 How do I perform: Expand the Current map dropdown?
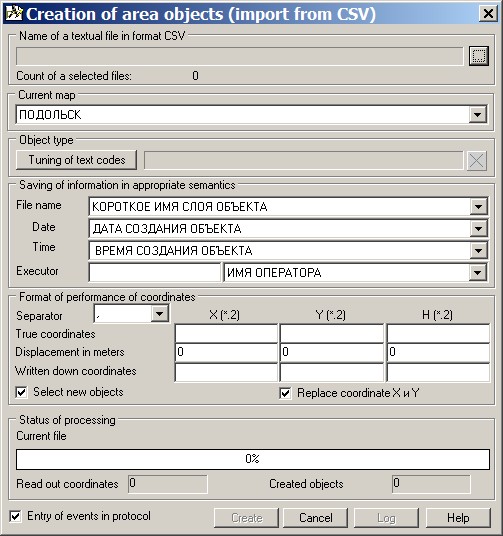click(478, 115)
